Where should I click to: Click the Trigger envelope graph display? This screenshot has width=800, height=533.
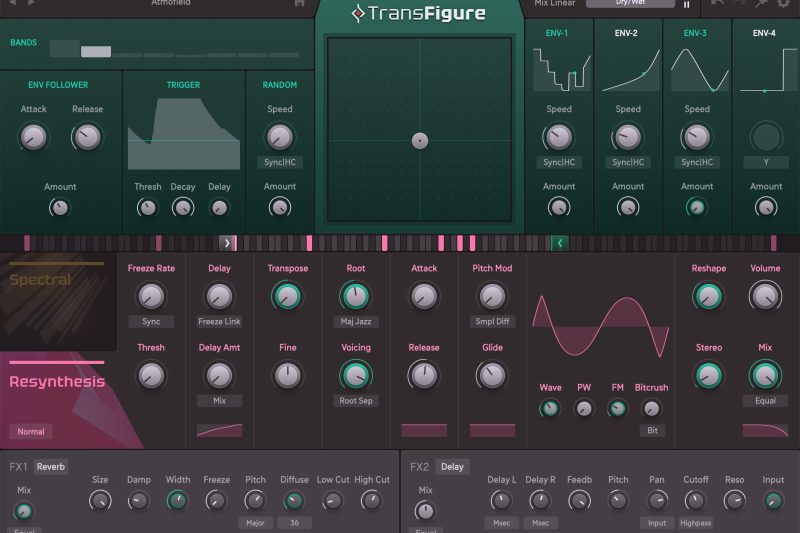pos(184,134)
